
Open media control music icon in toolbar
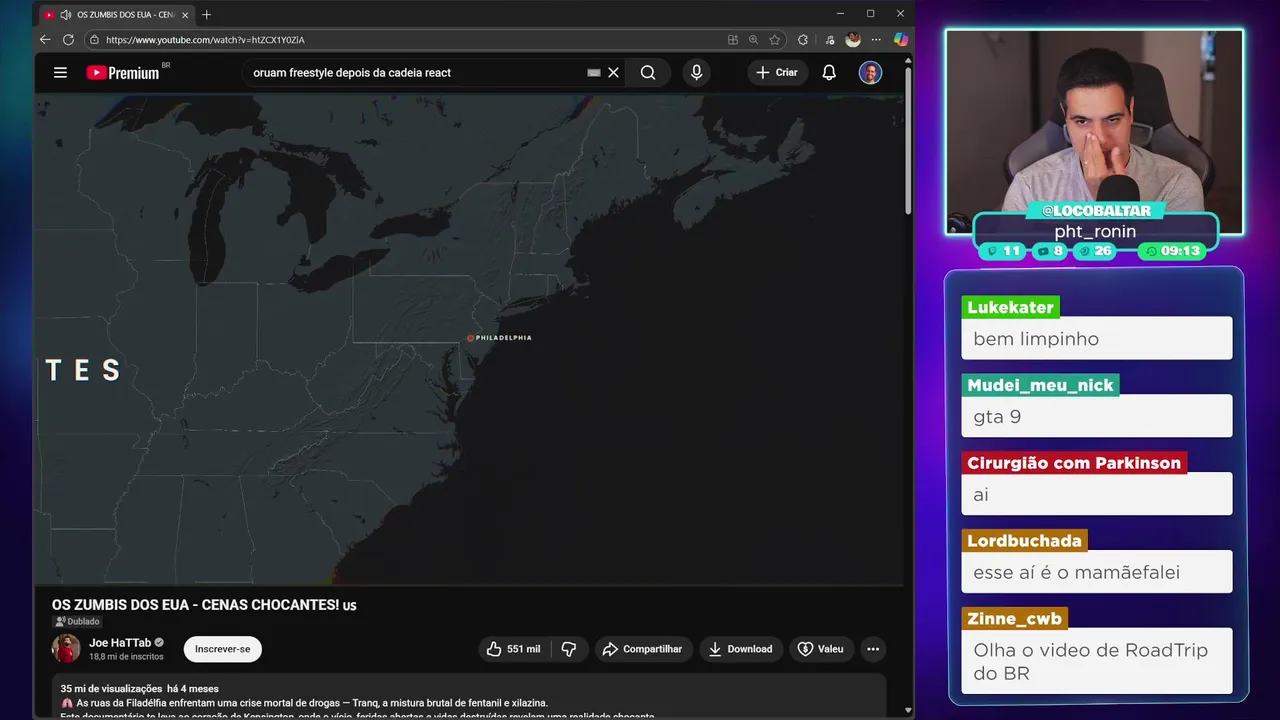click(x=829, y=40)
